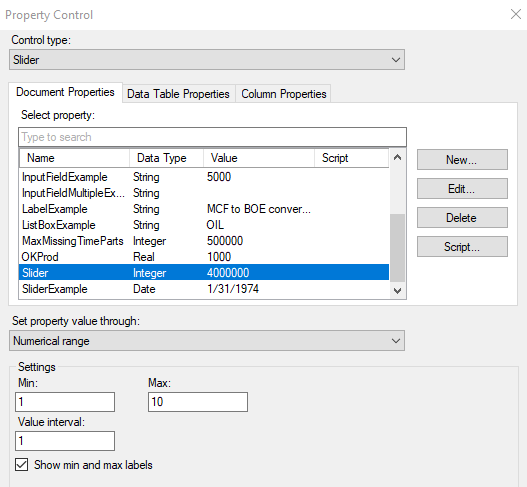Select the SliderExample date property
527x487 pixels.
pos(204,289)
